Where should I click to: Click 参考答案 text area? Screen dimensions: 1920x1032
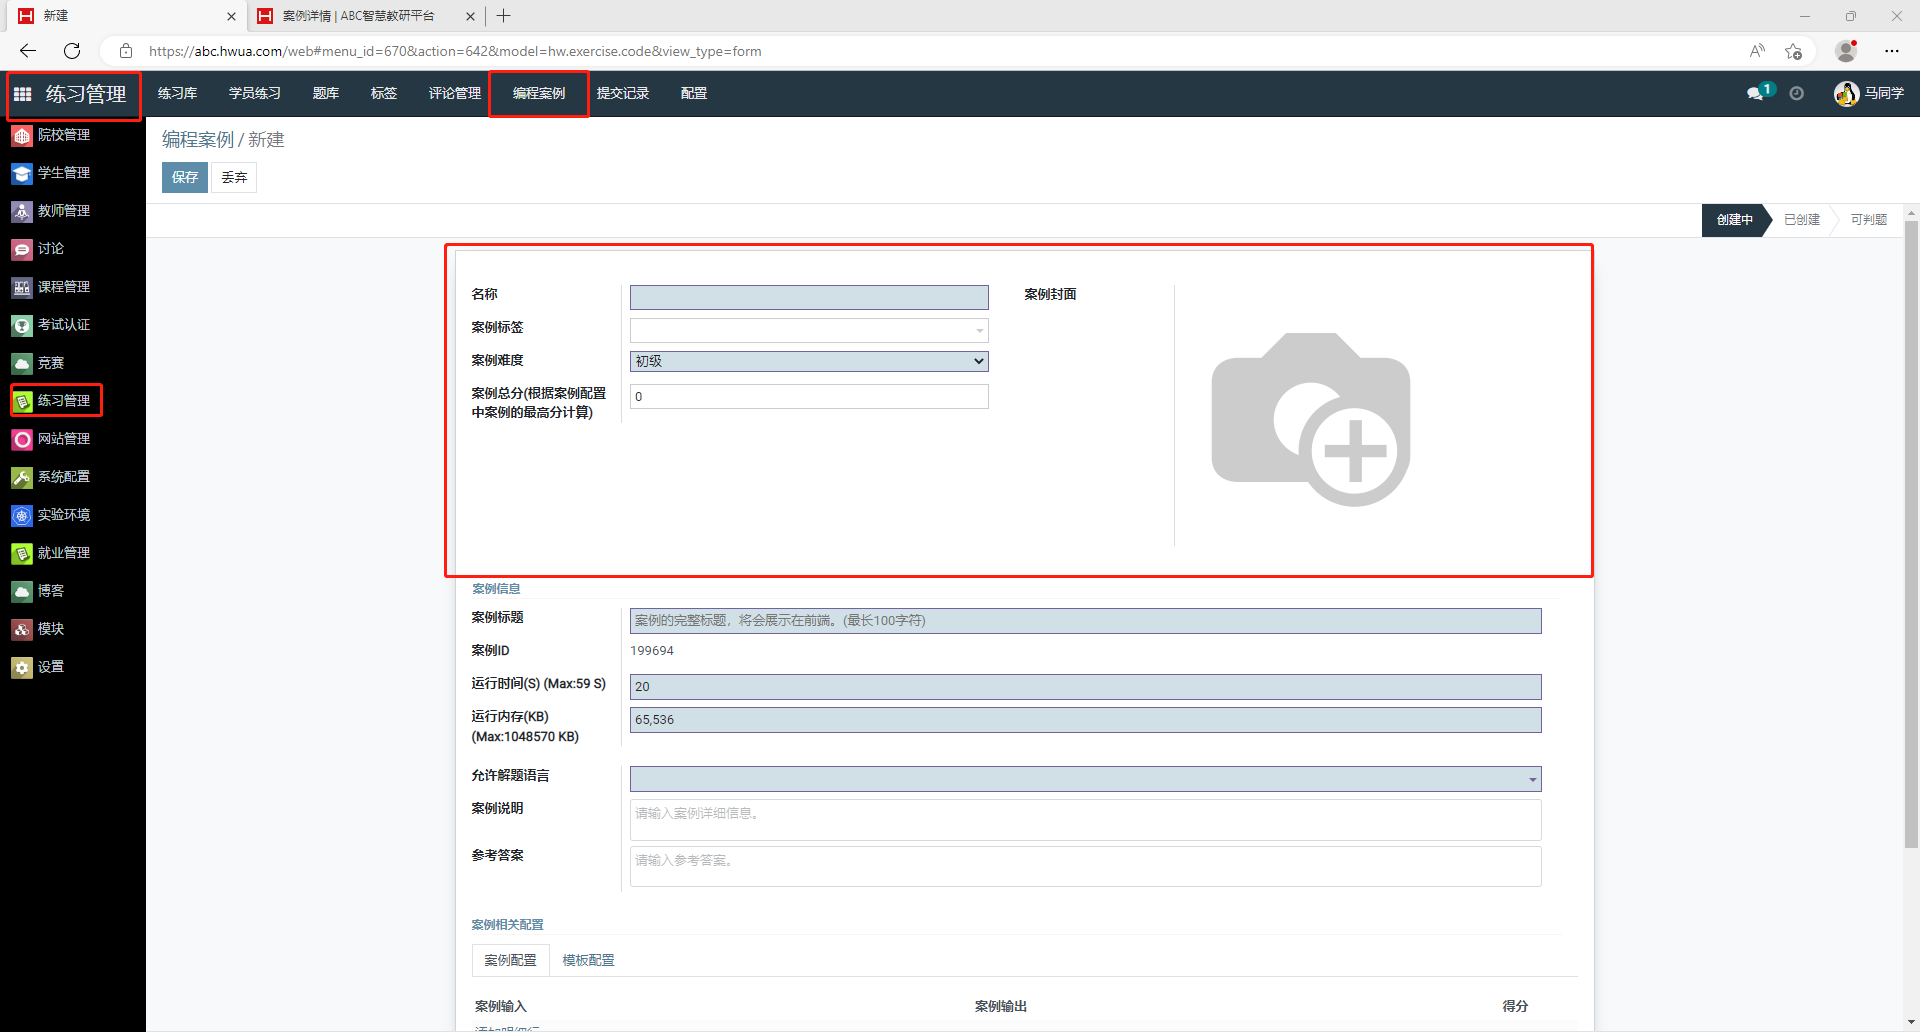1085,866
